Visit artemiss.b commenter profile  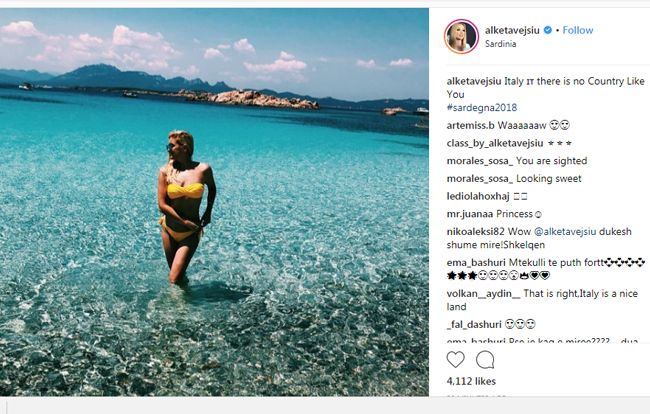pos(471,126)
